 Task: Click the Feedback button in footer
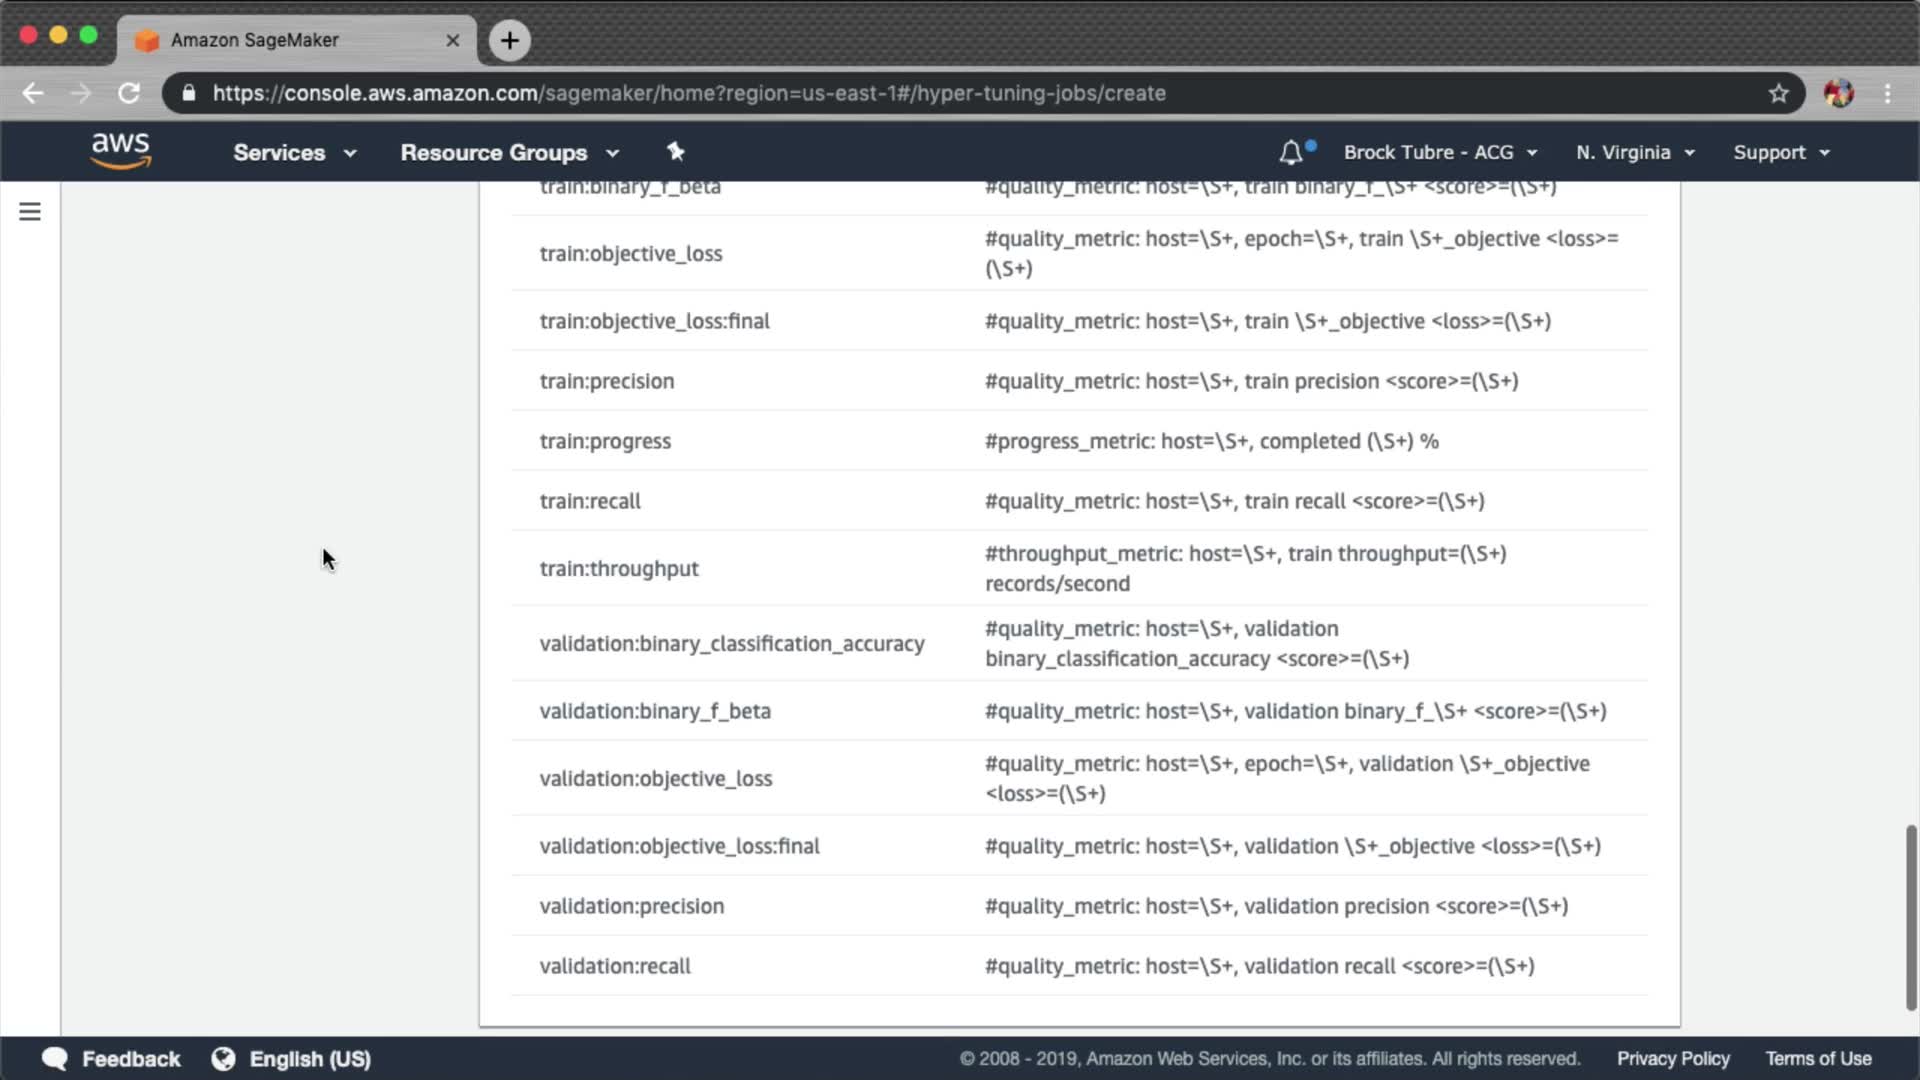click(111, 1059)
